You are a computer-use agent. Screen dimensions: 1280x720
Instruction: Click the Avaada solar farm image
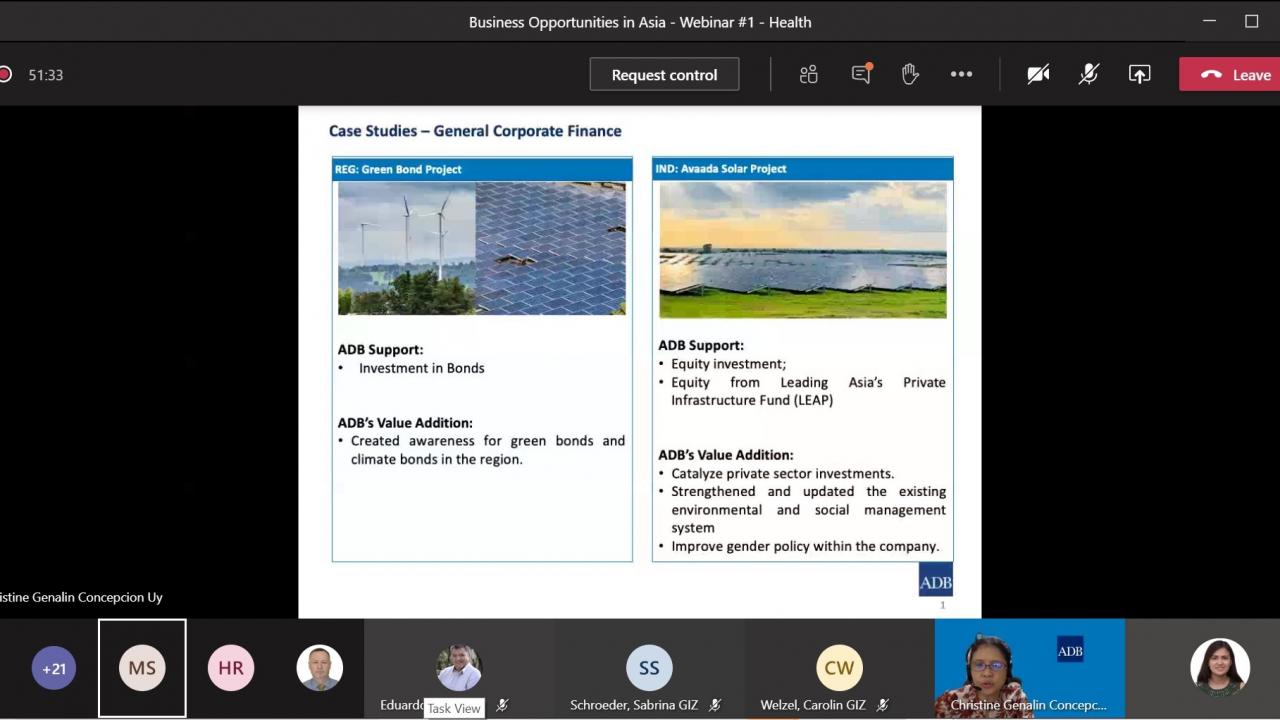tap(803, 250)
